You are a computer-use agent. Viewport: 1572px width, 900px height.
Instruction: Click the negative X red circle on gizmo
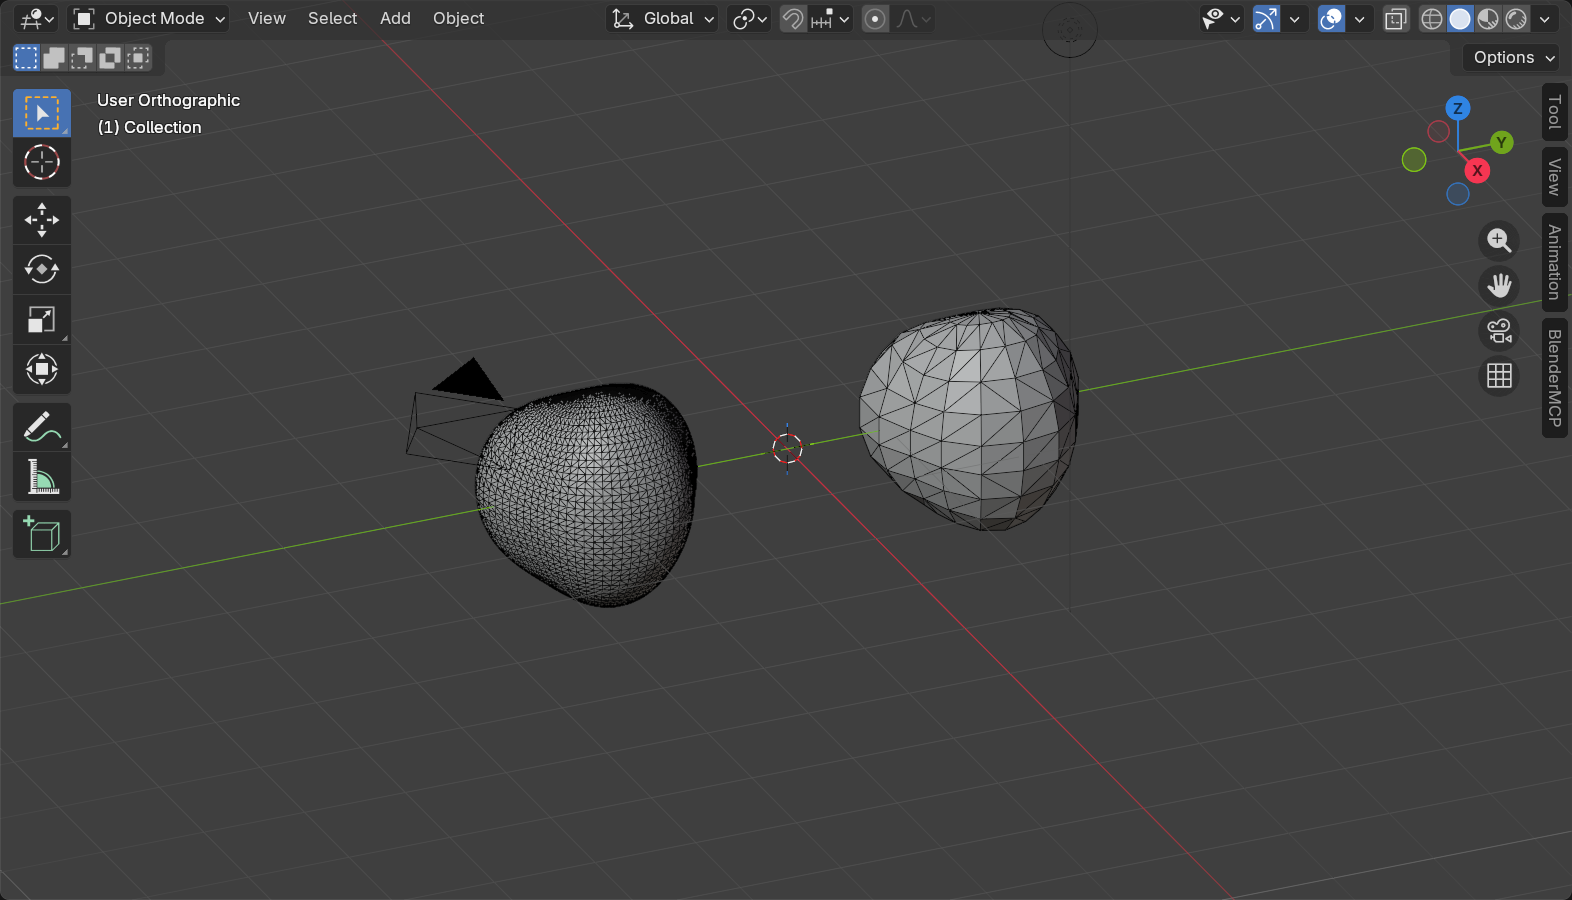coord(1438,131)
